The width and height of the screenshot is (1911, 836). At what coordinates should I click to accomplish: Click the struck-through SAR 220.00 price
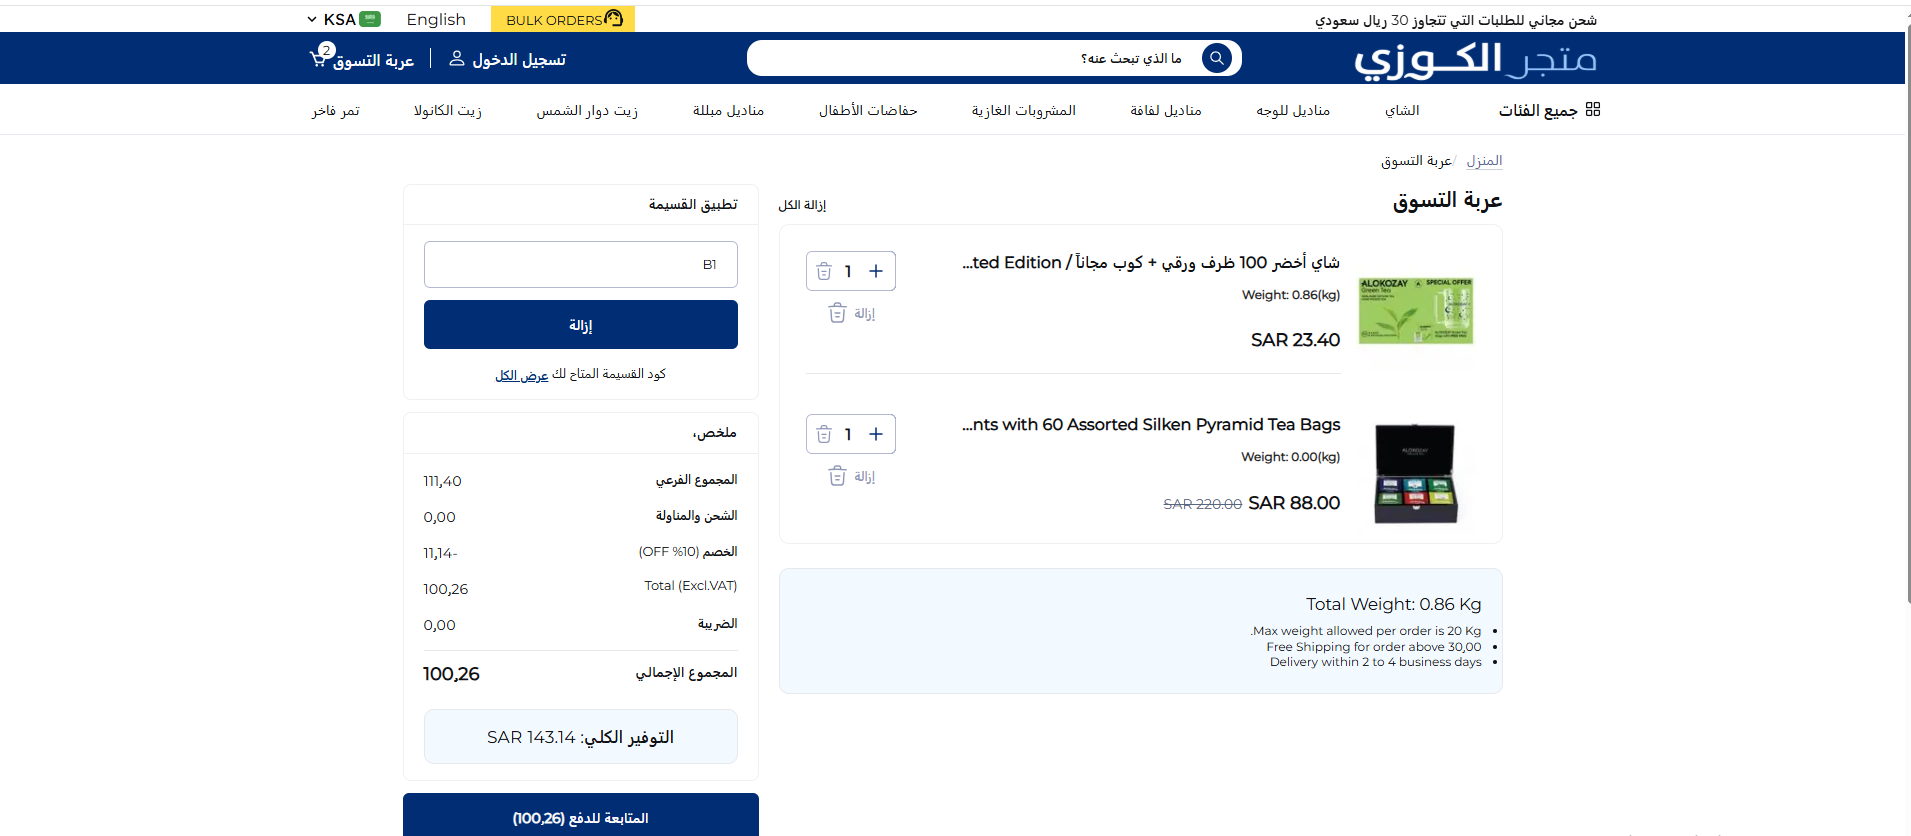[1202, 504]
